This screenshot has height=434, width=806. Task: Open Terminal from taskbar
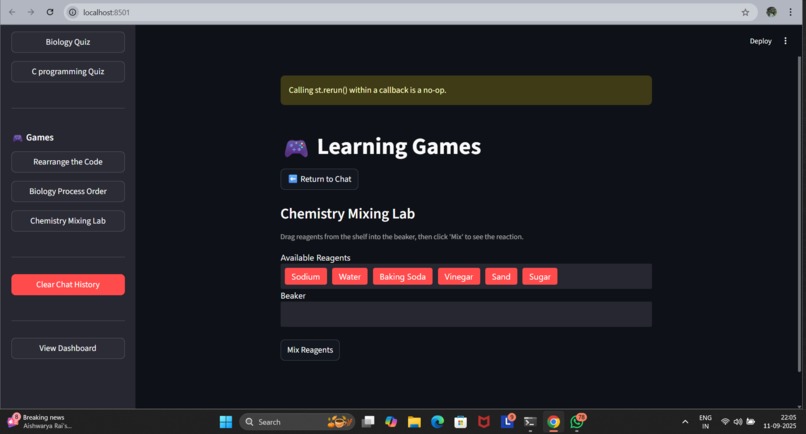click(x=530, y=422)
